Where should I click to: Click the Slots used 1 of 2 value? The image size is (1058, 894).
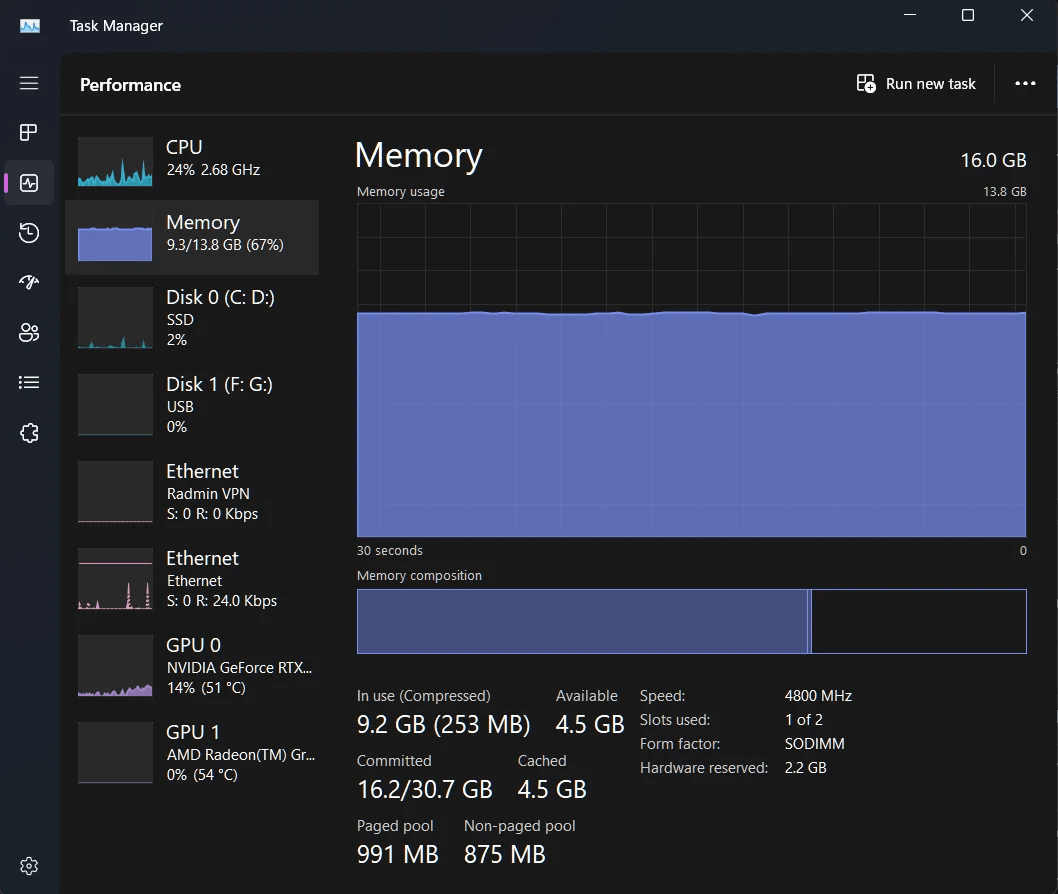pos(804,720)
